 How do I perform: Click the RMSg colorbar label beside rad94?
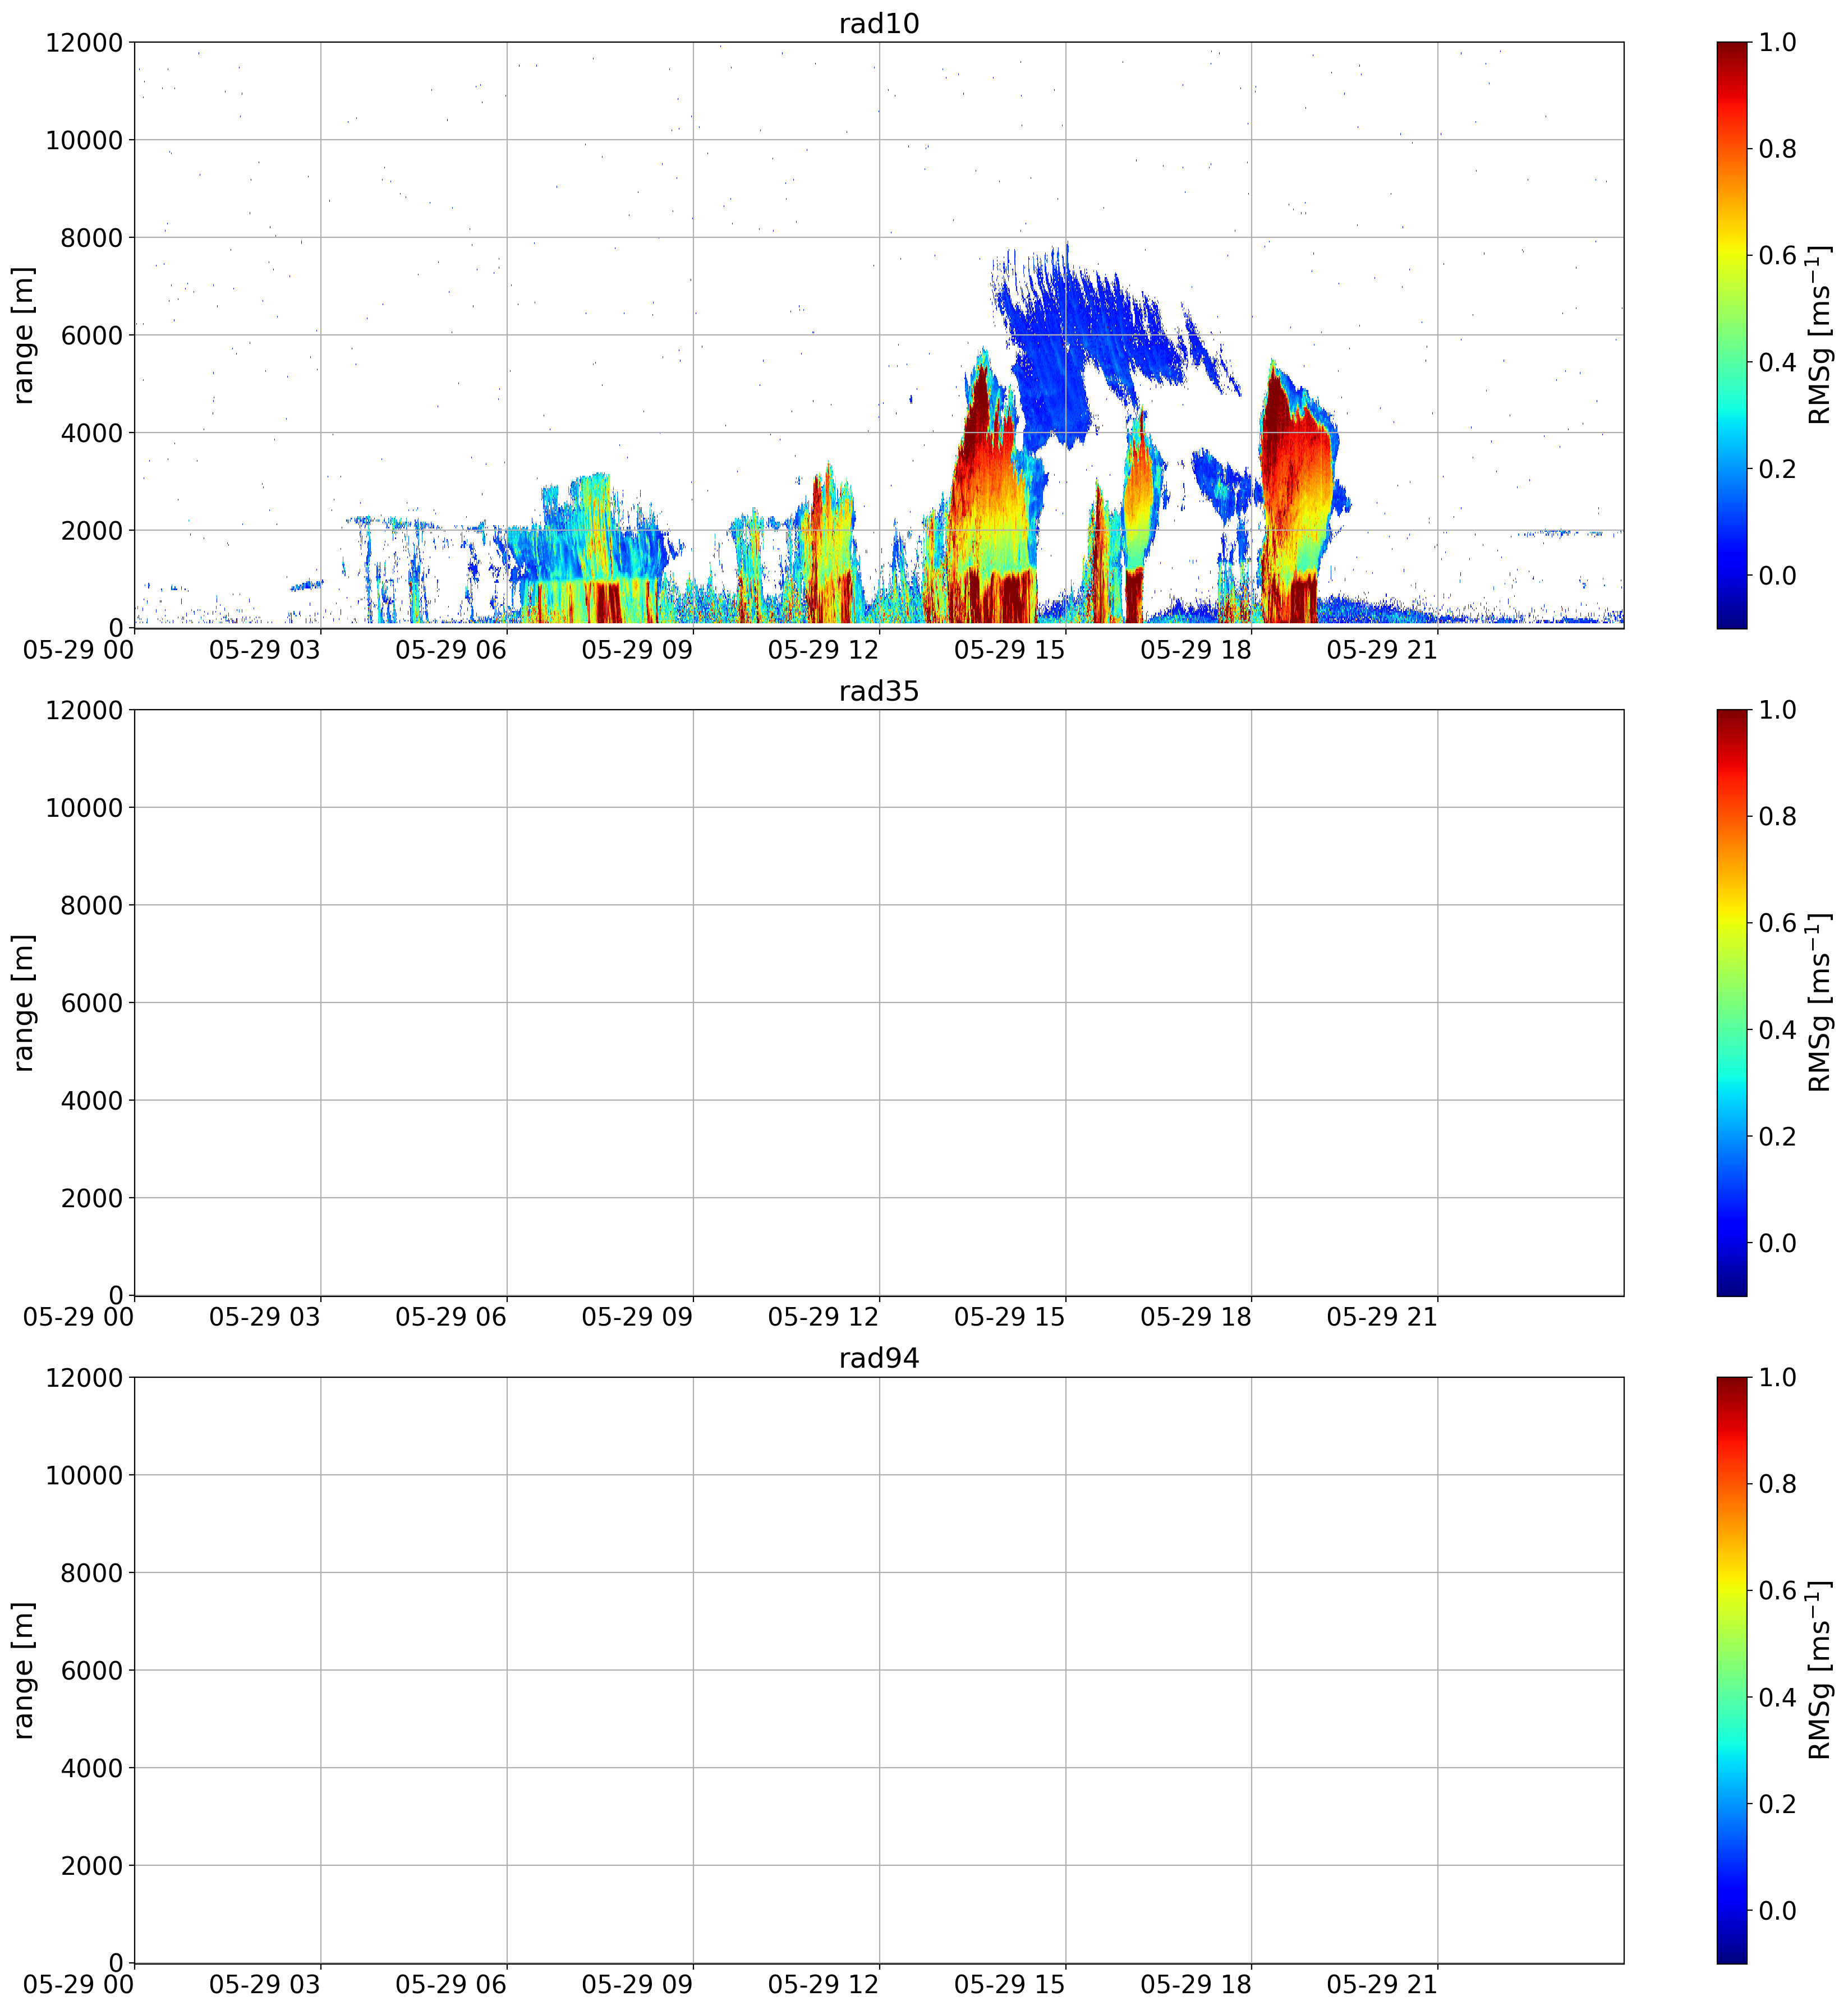pyautogui.click(x=1820, y=1670)
